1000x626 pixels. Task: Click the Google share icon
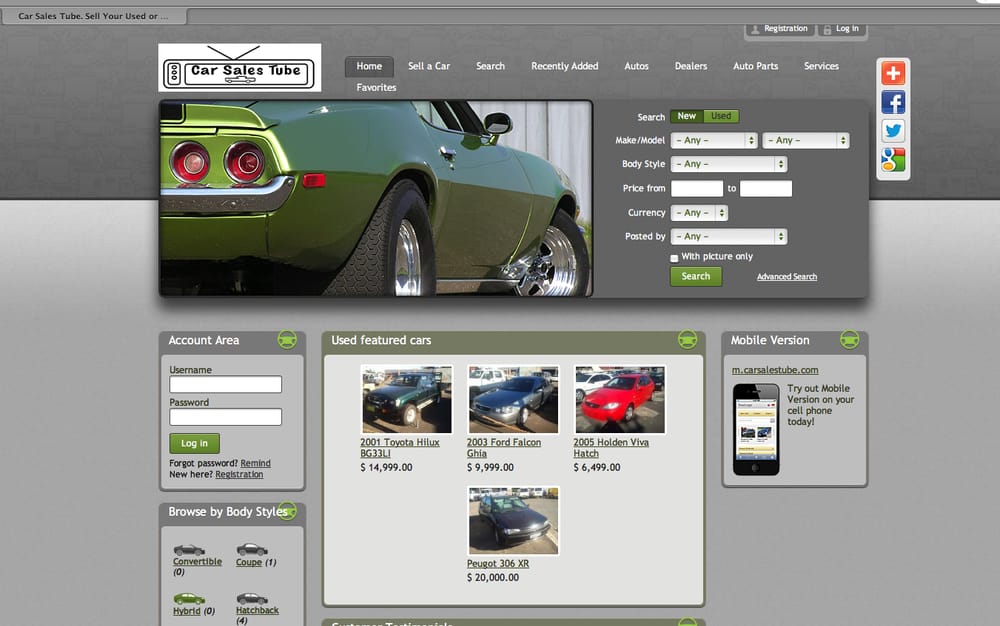click(x=893, y=160)
